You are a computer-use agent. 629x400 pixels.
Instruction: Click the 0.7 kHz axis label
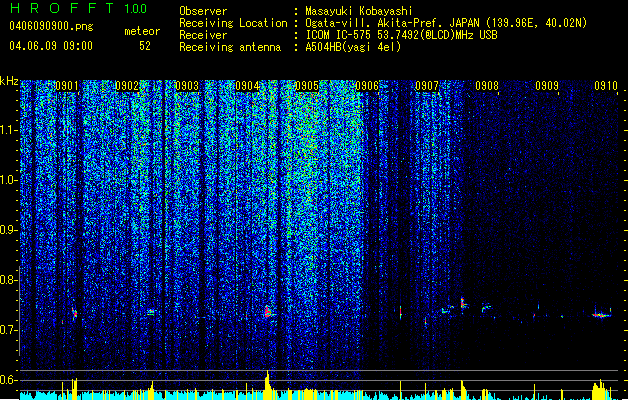click(8, 330)
